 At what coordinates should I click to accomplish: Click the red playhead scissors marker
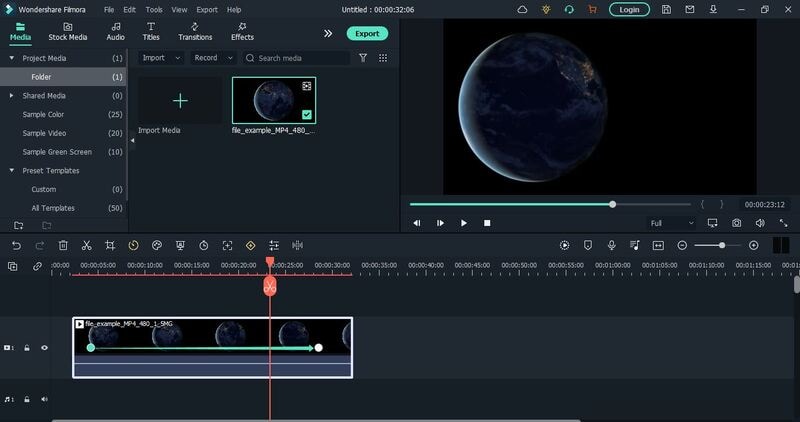point(270,286)
